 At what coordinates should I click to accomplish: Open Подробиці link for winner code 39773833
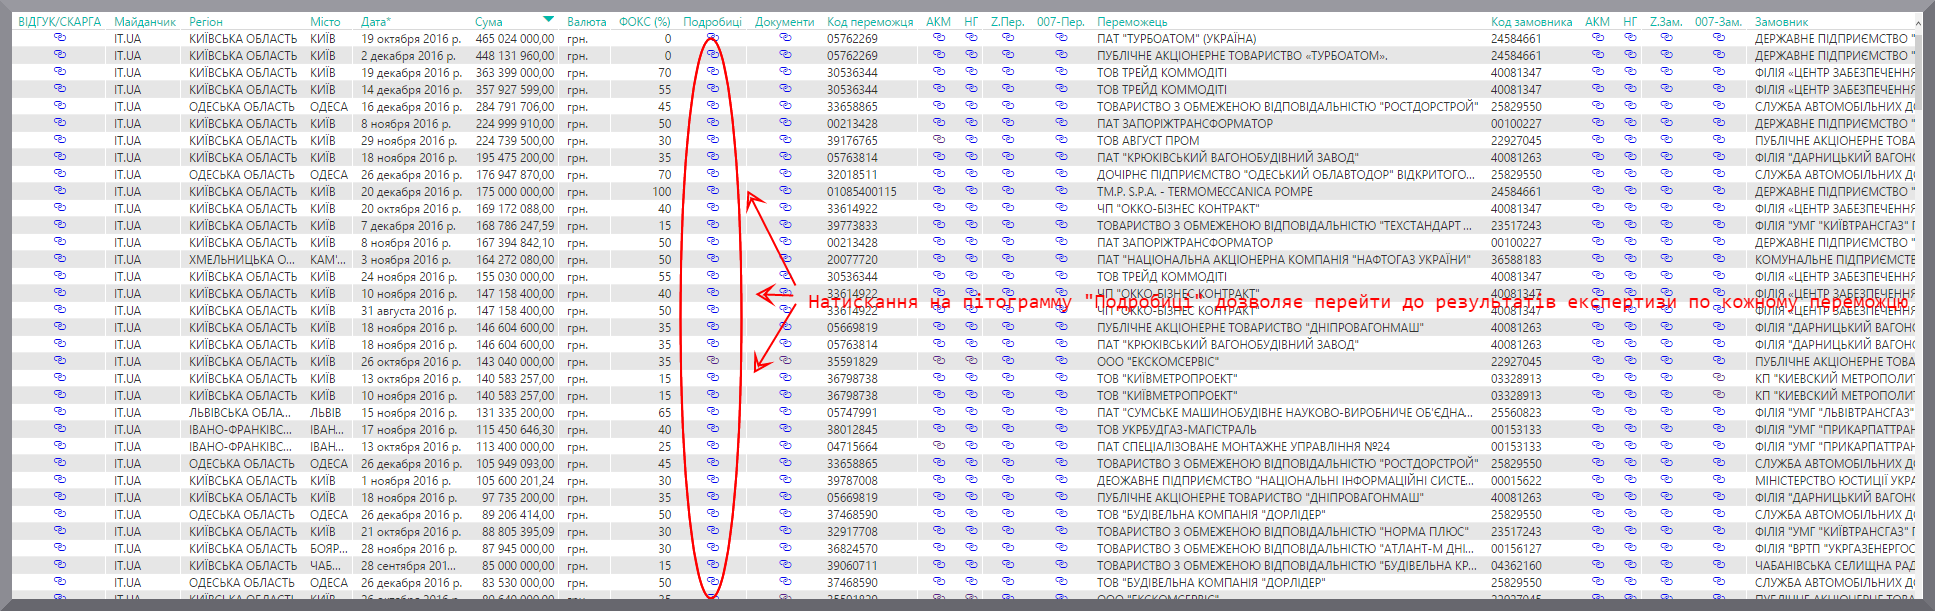tap(712, 225)
